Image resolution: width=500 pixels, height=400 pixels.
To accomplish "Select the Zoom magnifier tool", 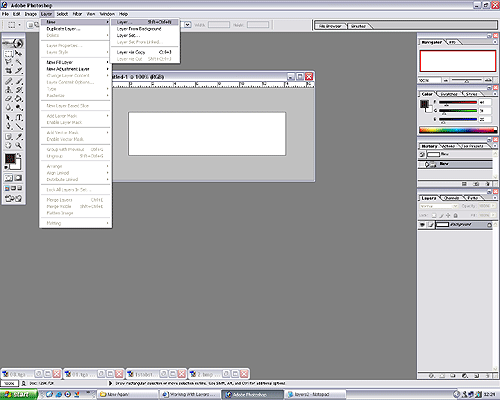I will 19,145.
